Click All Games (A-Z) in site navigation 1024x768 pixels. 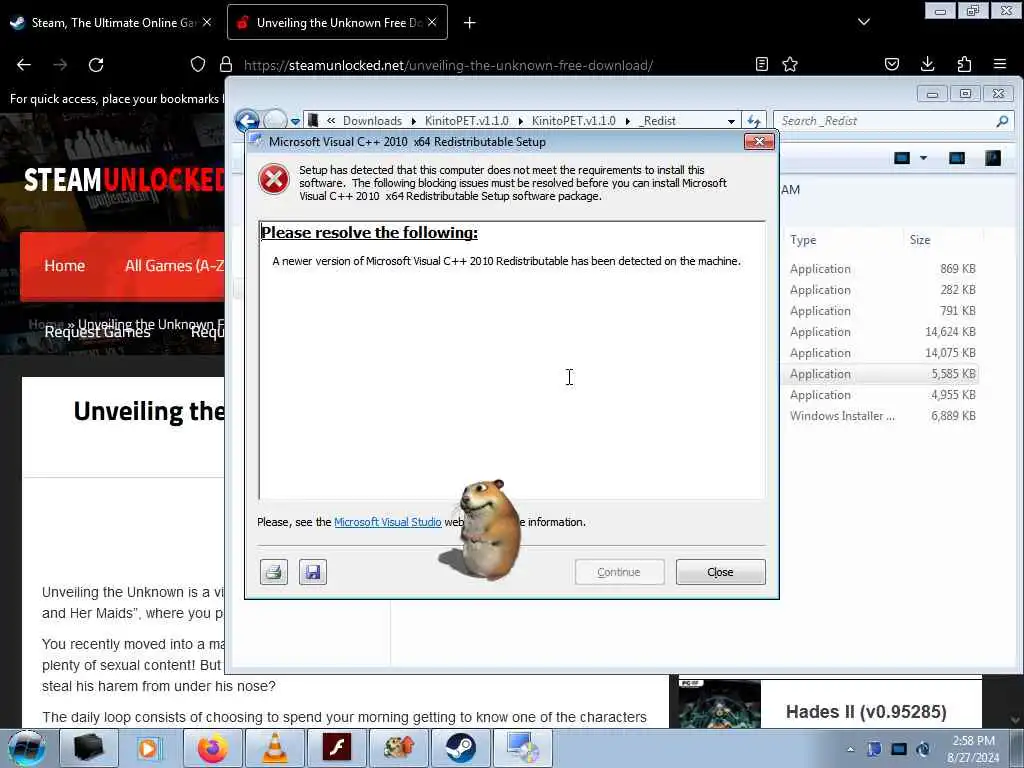(x=174, y=266)
